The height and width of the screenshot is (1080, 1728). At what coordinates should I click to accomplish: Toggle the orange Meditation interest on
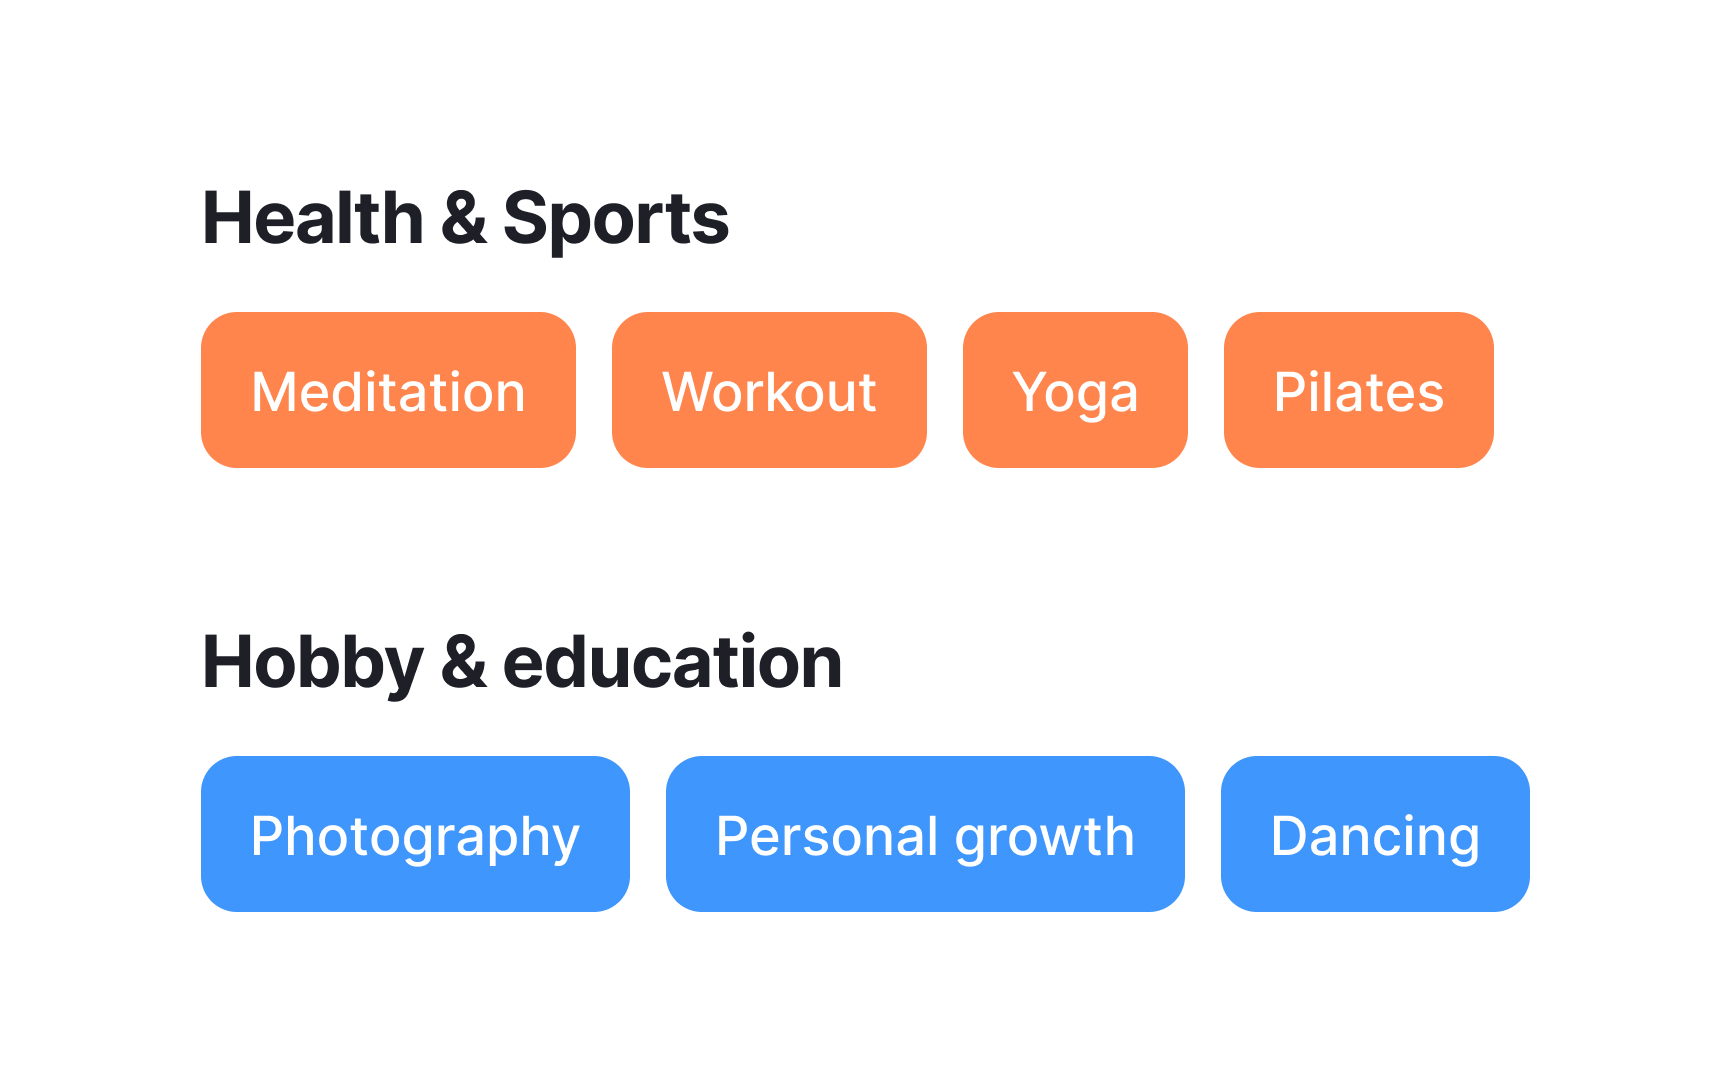tap(388, 390)
